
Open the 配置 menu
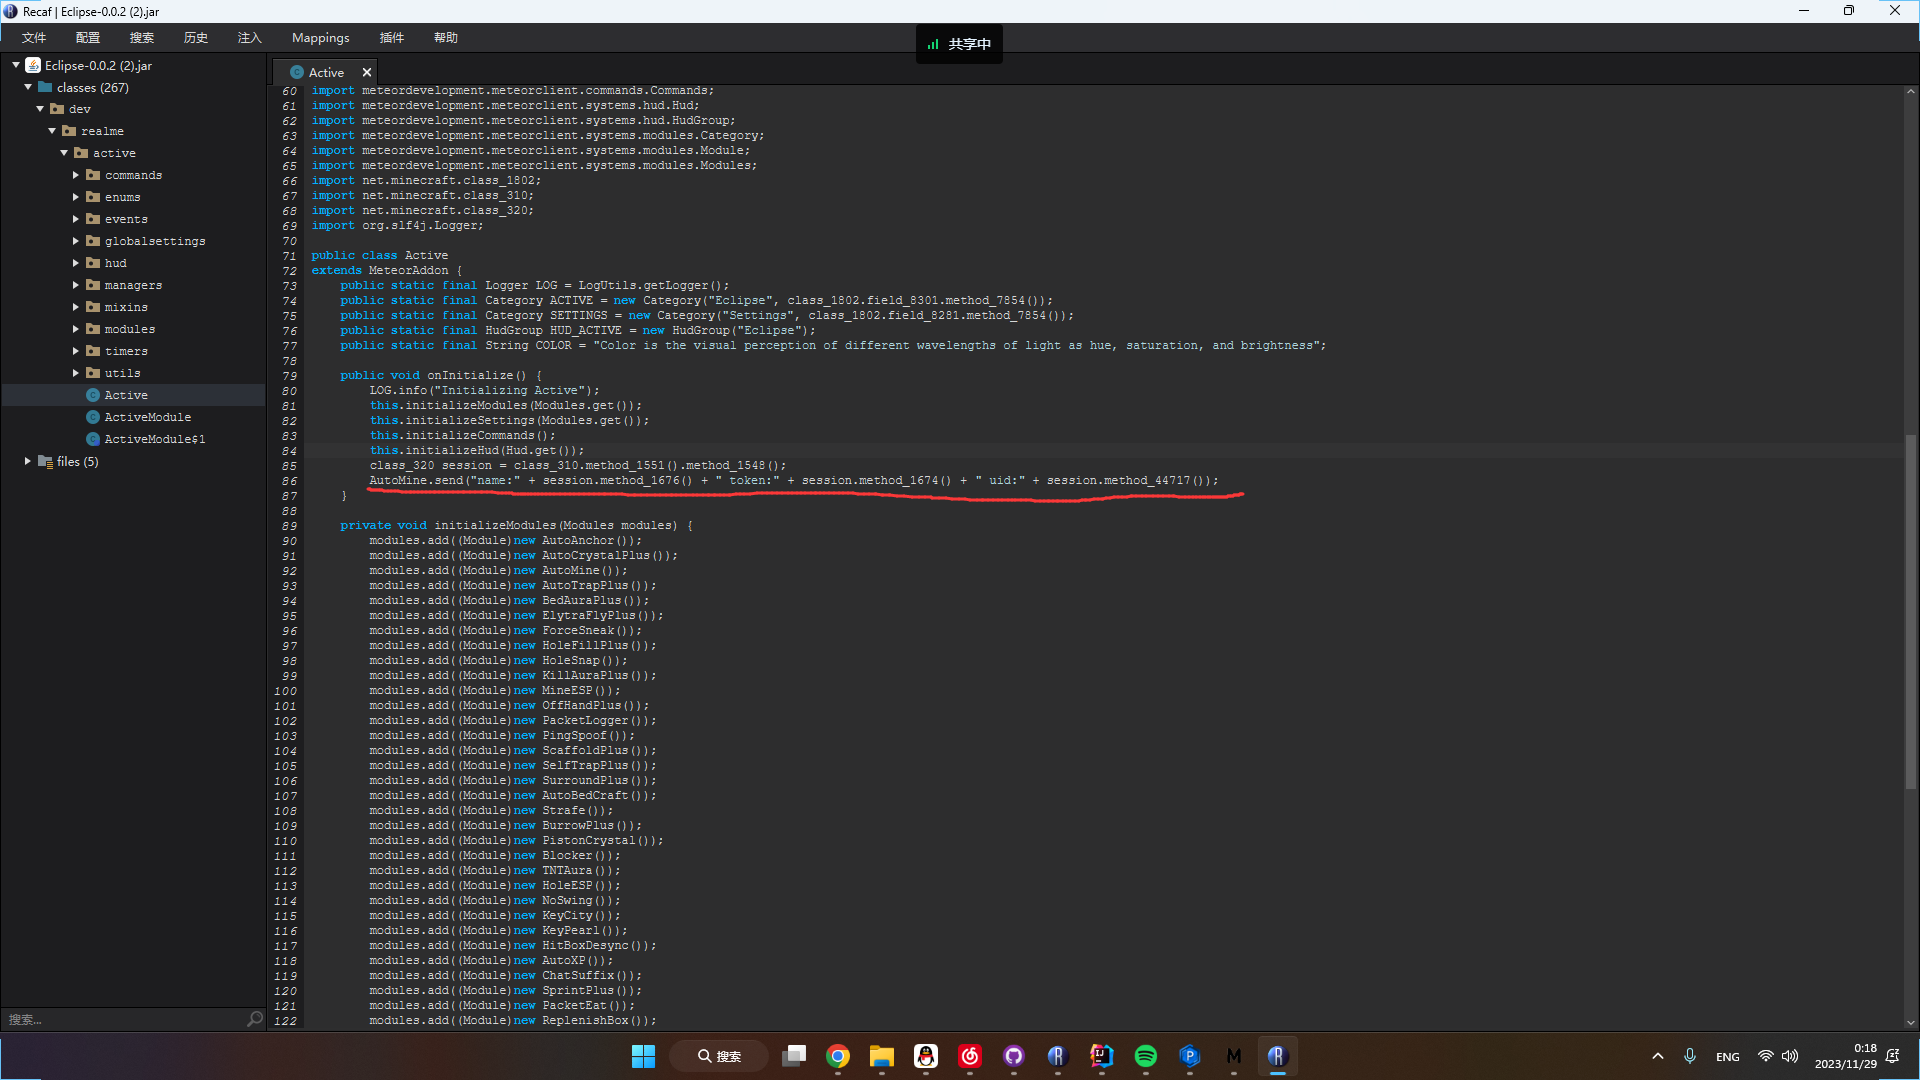click(88, 38)
